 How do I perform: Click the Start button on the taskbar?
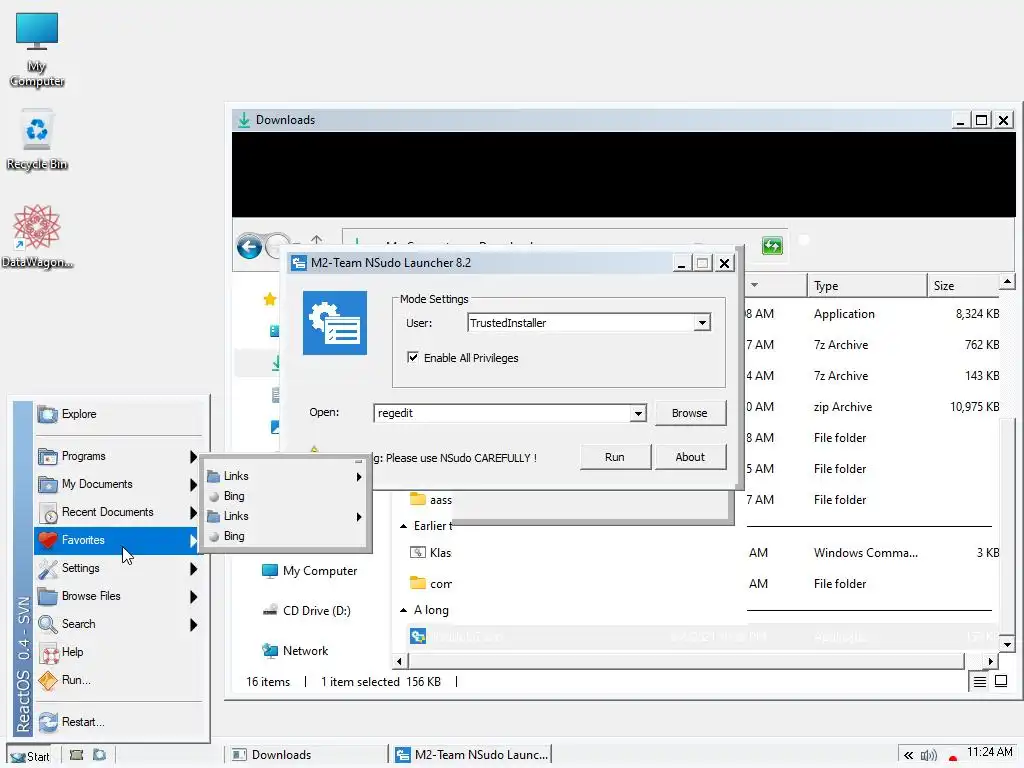coord(31,756)
